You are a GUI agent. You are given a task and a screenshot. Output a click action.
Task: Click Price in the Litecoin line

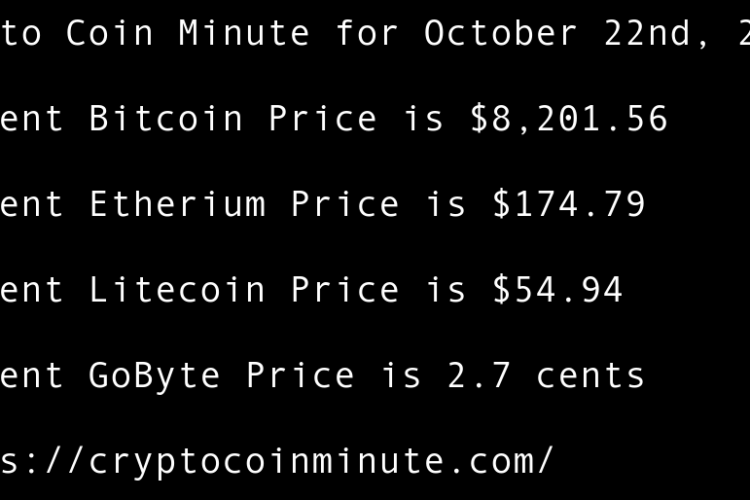pyautogui.click(x=345, y=290)
